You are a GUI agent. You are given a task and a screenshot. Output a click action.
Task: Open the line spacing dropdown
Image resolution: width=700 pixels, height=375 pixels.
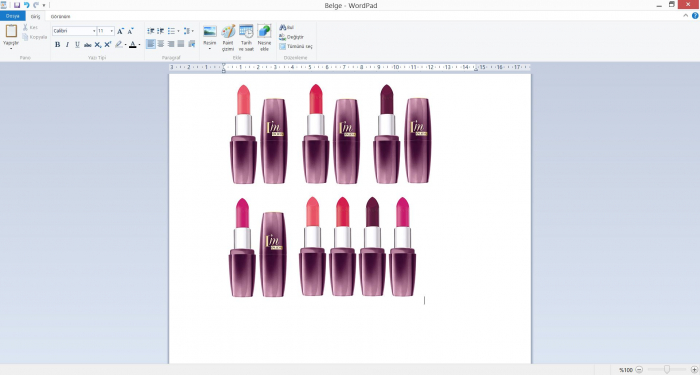coord(189,31)
